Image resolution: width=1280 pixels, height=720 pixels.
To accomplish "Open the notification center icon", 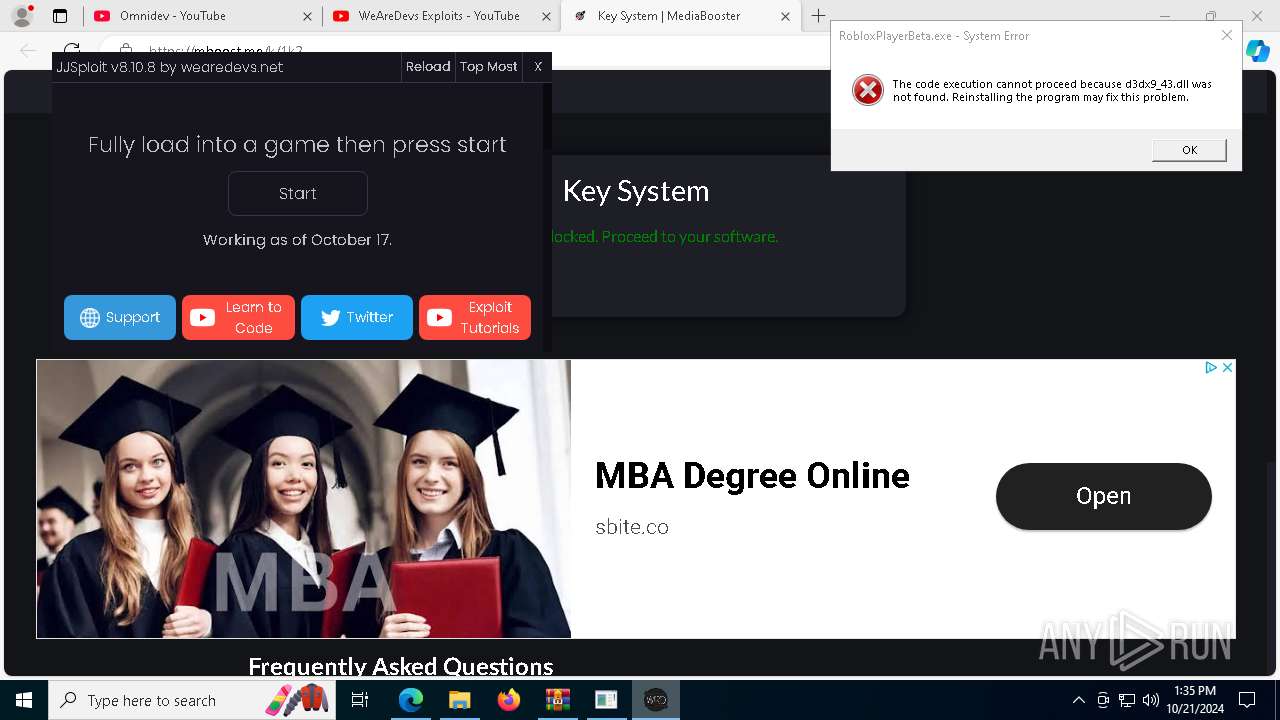I will click(x=1247, y=700).
